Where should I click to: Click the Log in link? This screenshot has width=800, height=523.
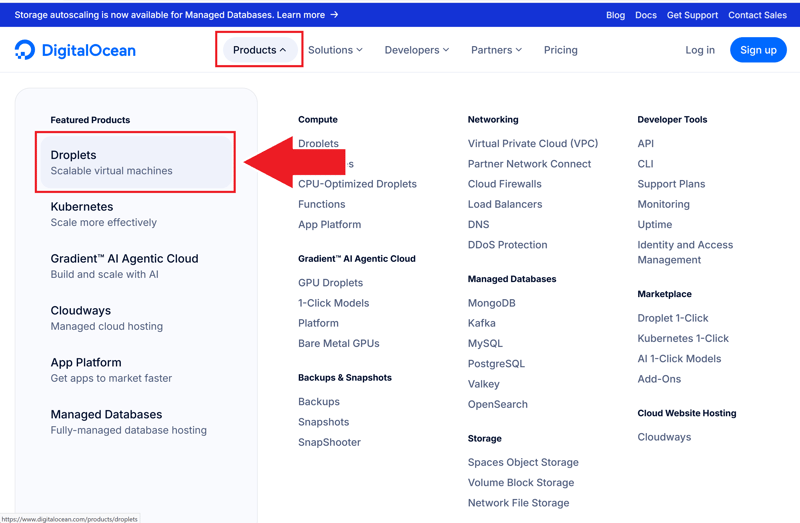tap(699, 50)
